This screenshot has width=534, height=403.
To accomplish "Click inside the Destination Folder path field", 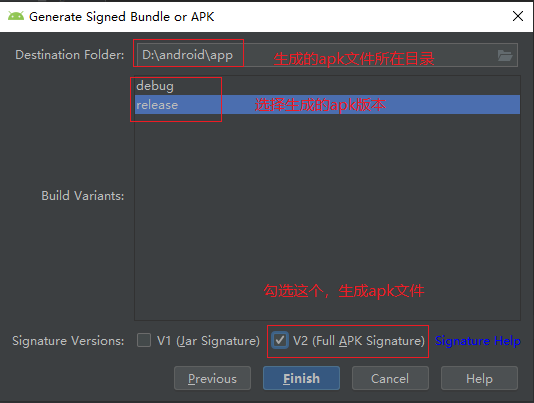I will [x=315, y=55].
